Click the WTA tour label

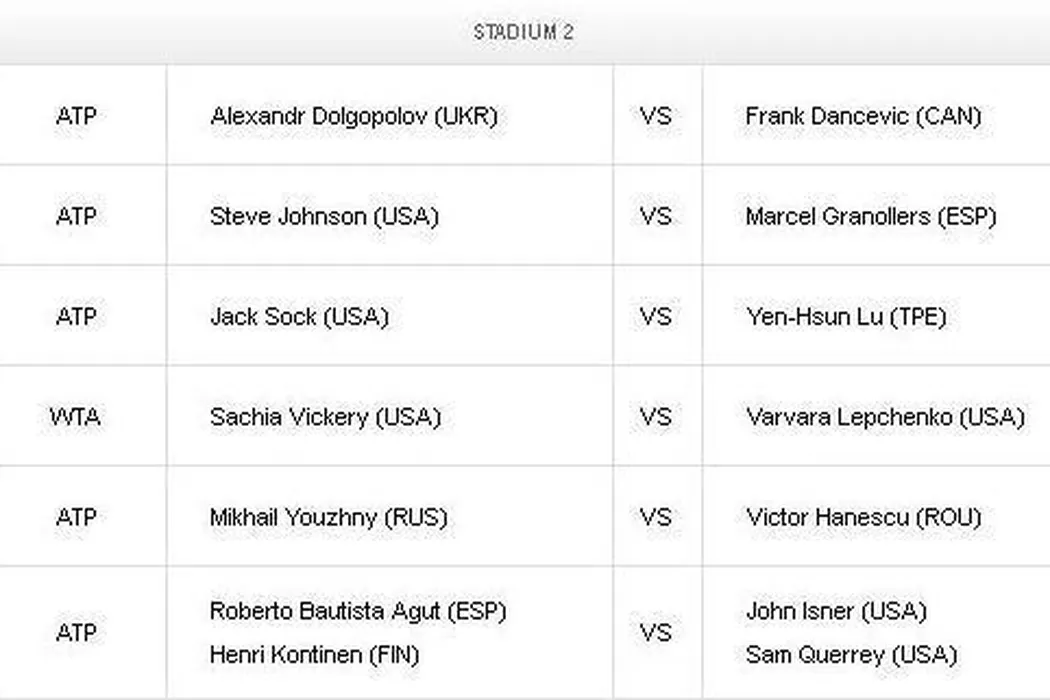(75, 417)
